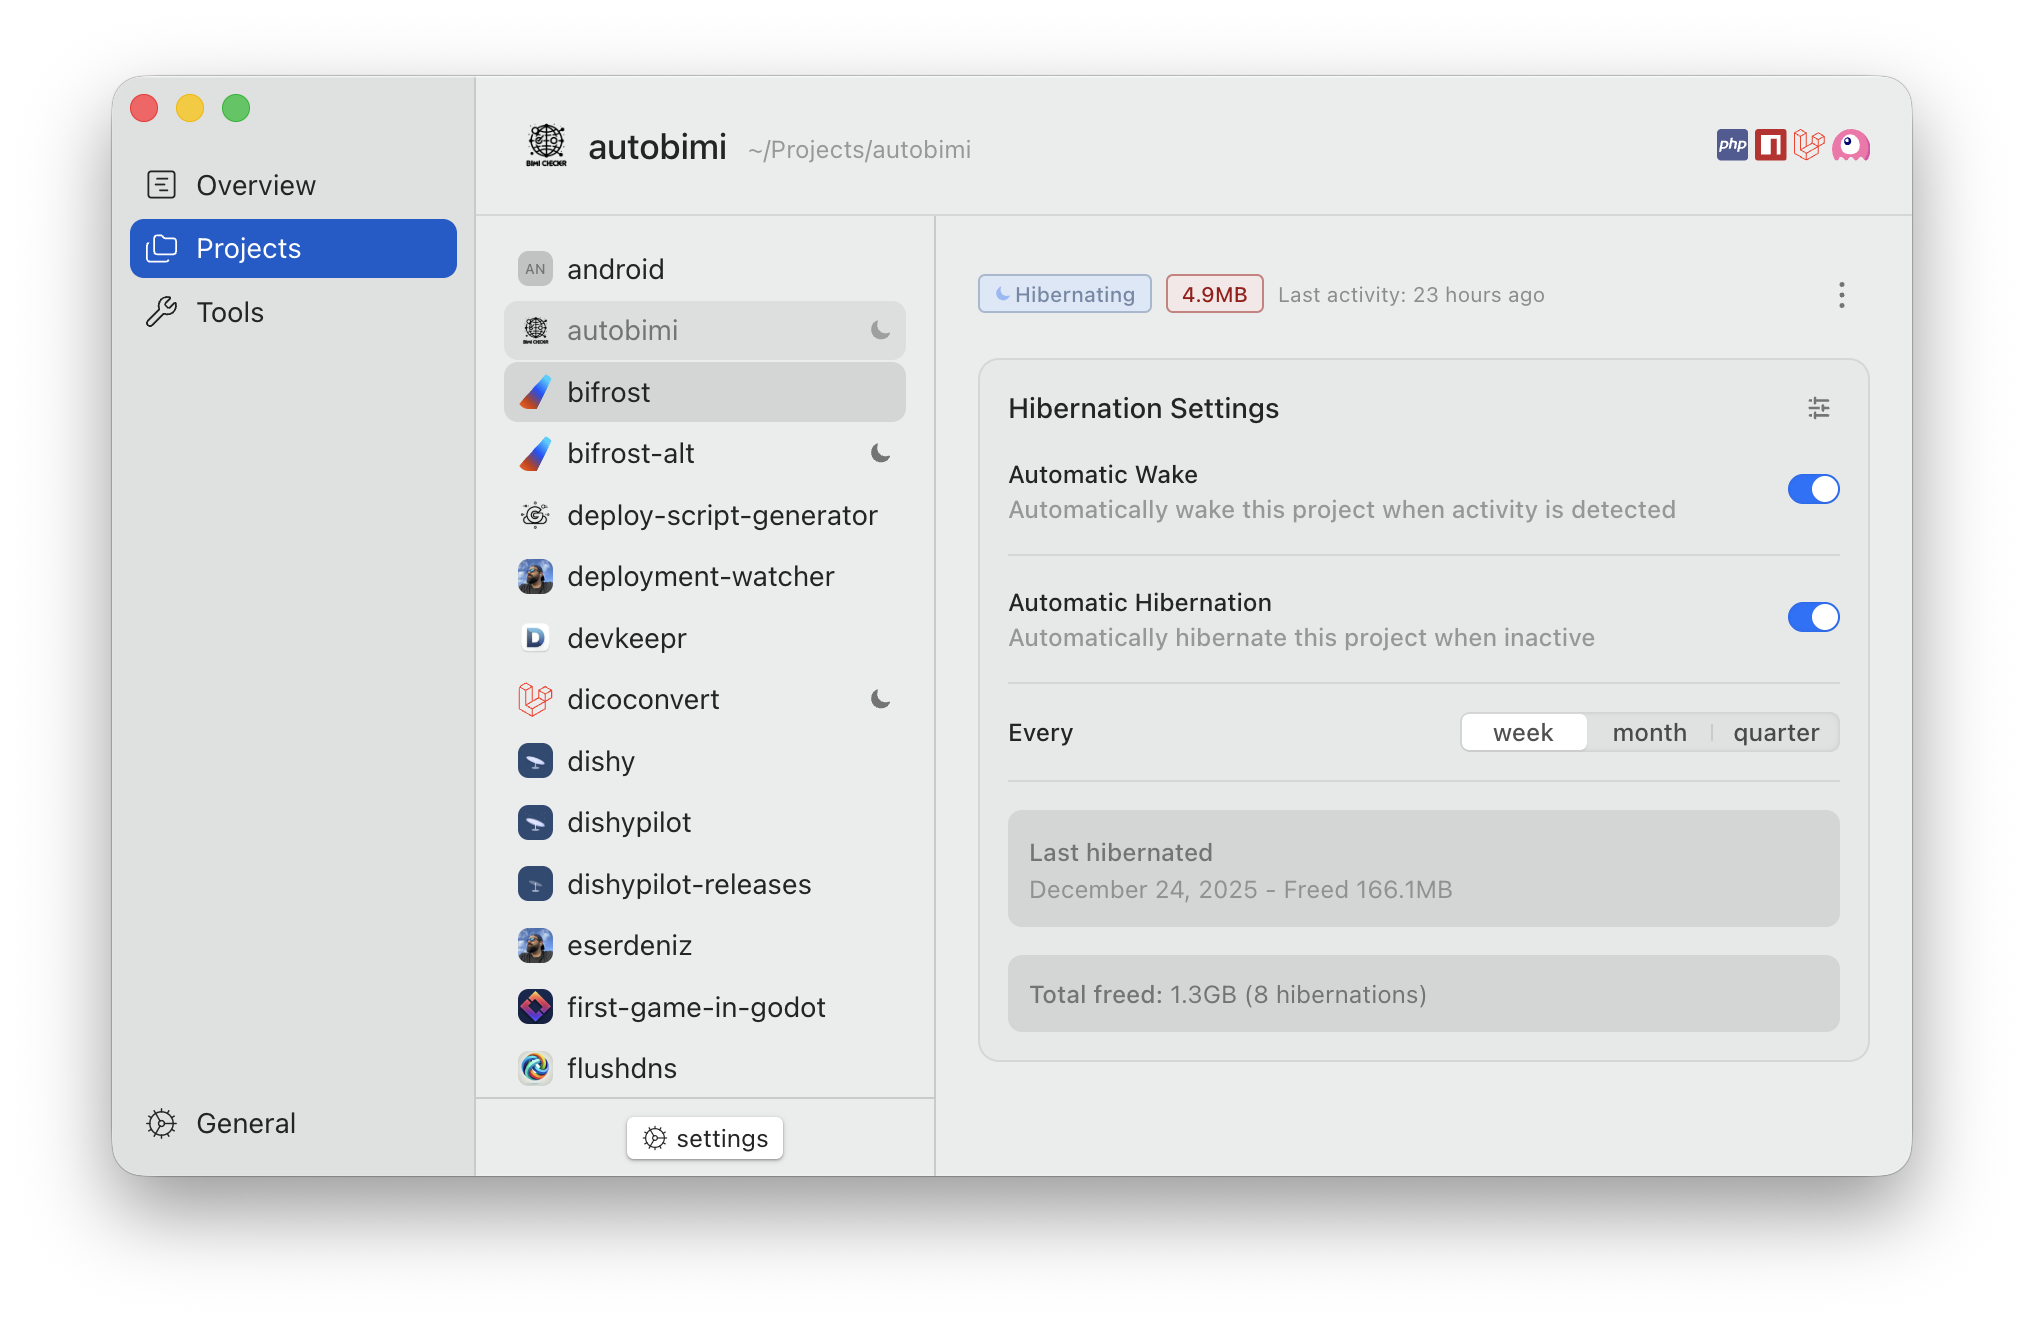Click the wrench icon next to Tools

(x=161, y=312)
